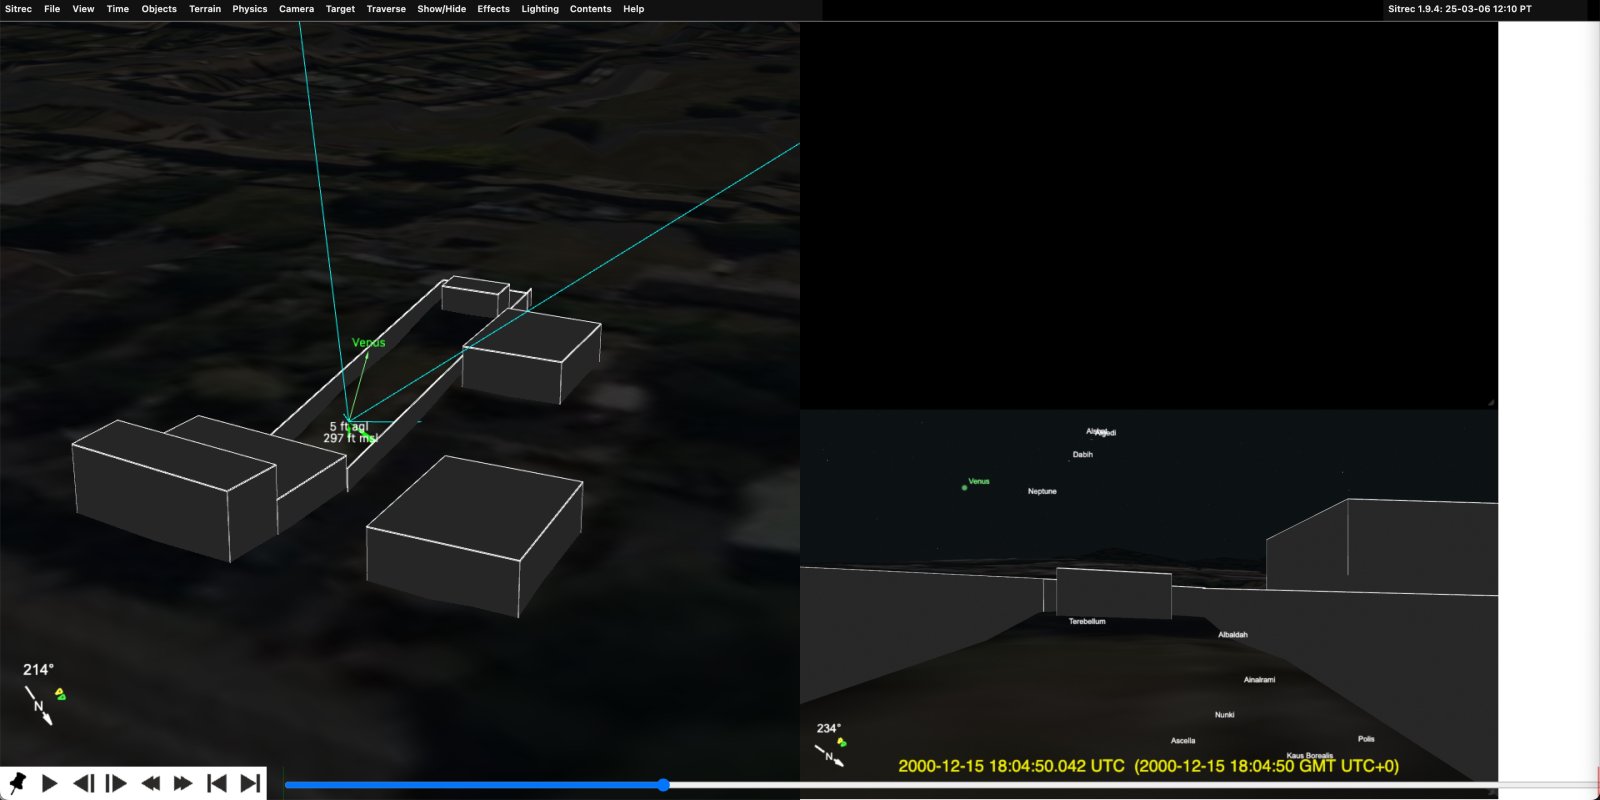Open the Lighting menu
The image size is (1600, 800).
point(540,9)
